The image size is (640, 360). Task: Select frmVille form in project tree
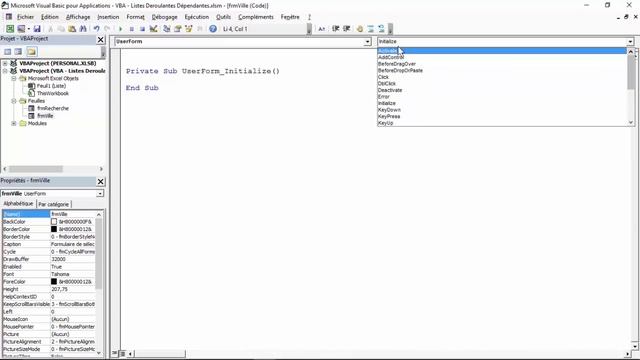[45, 116]
